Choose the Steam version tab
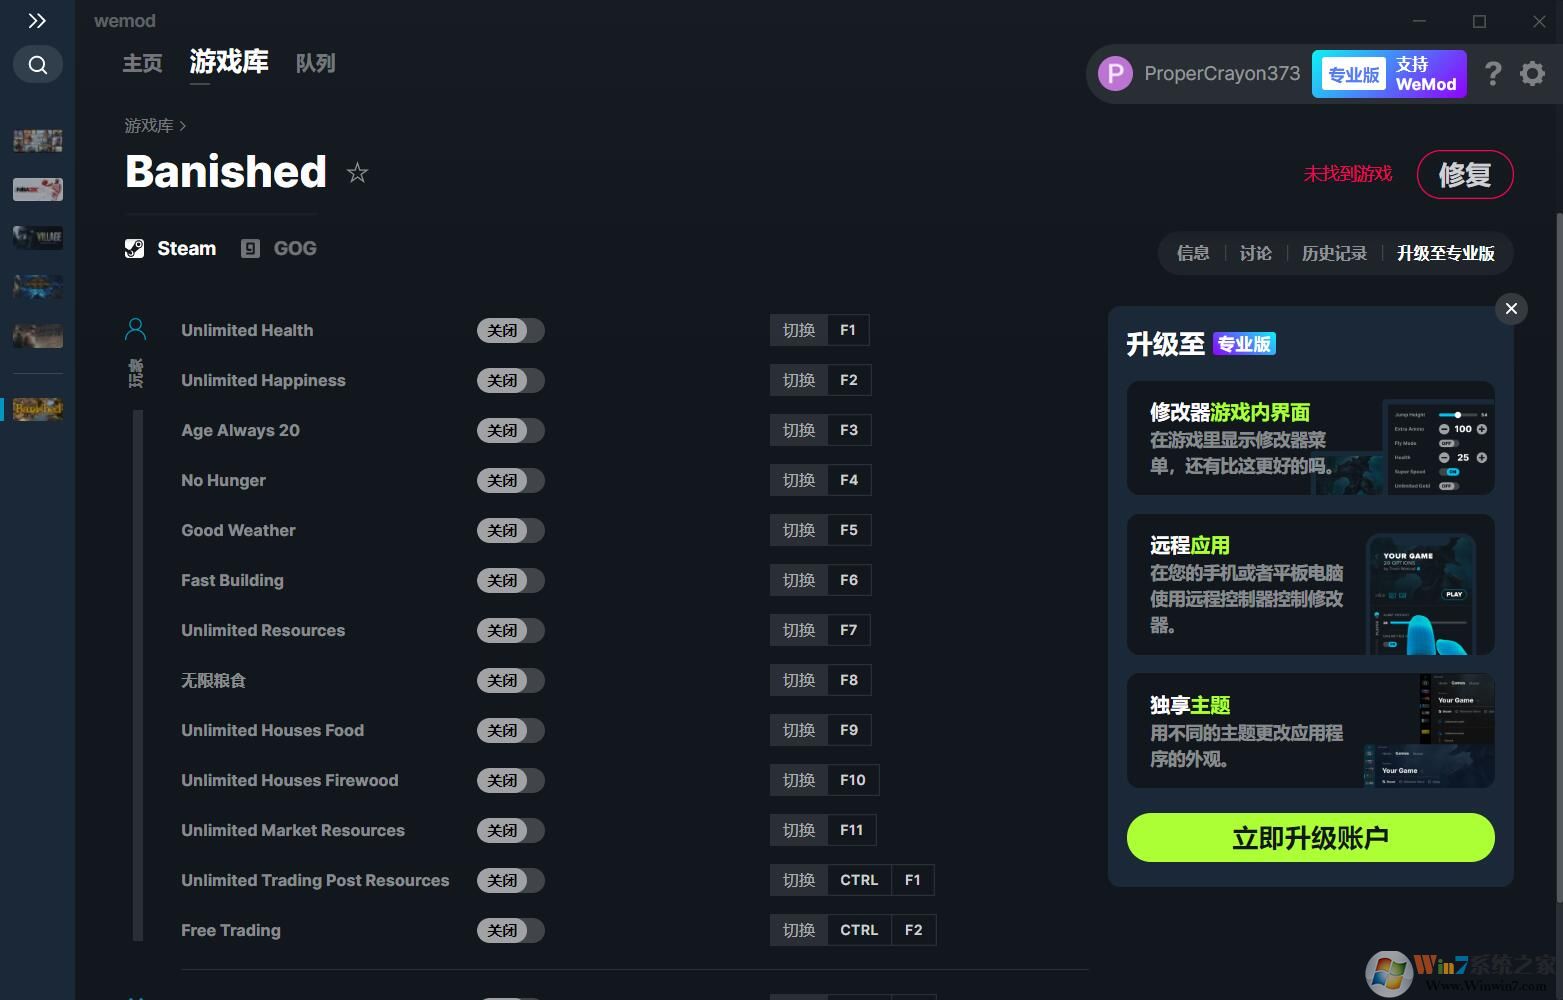Viewport: 1563px width, 1000px height. pyautogui.click(x=170, y=249)
